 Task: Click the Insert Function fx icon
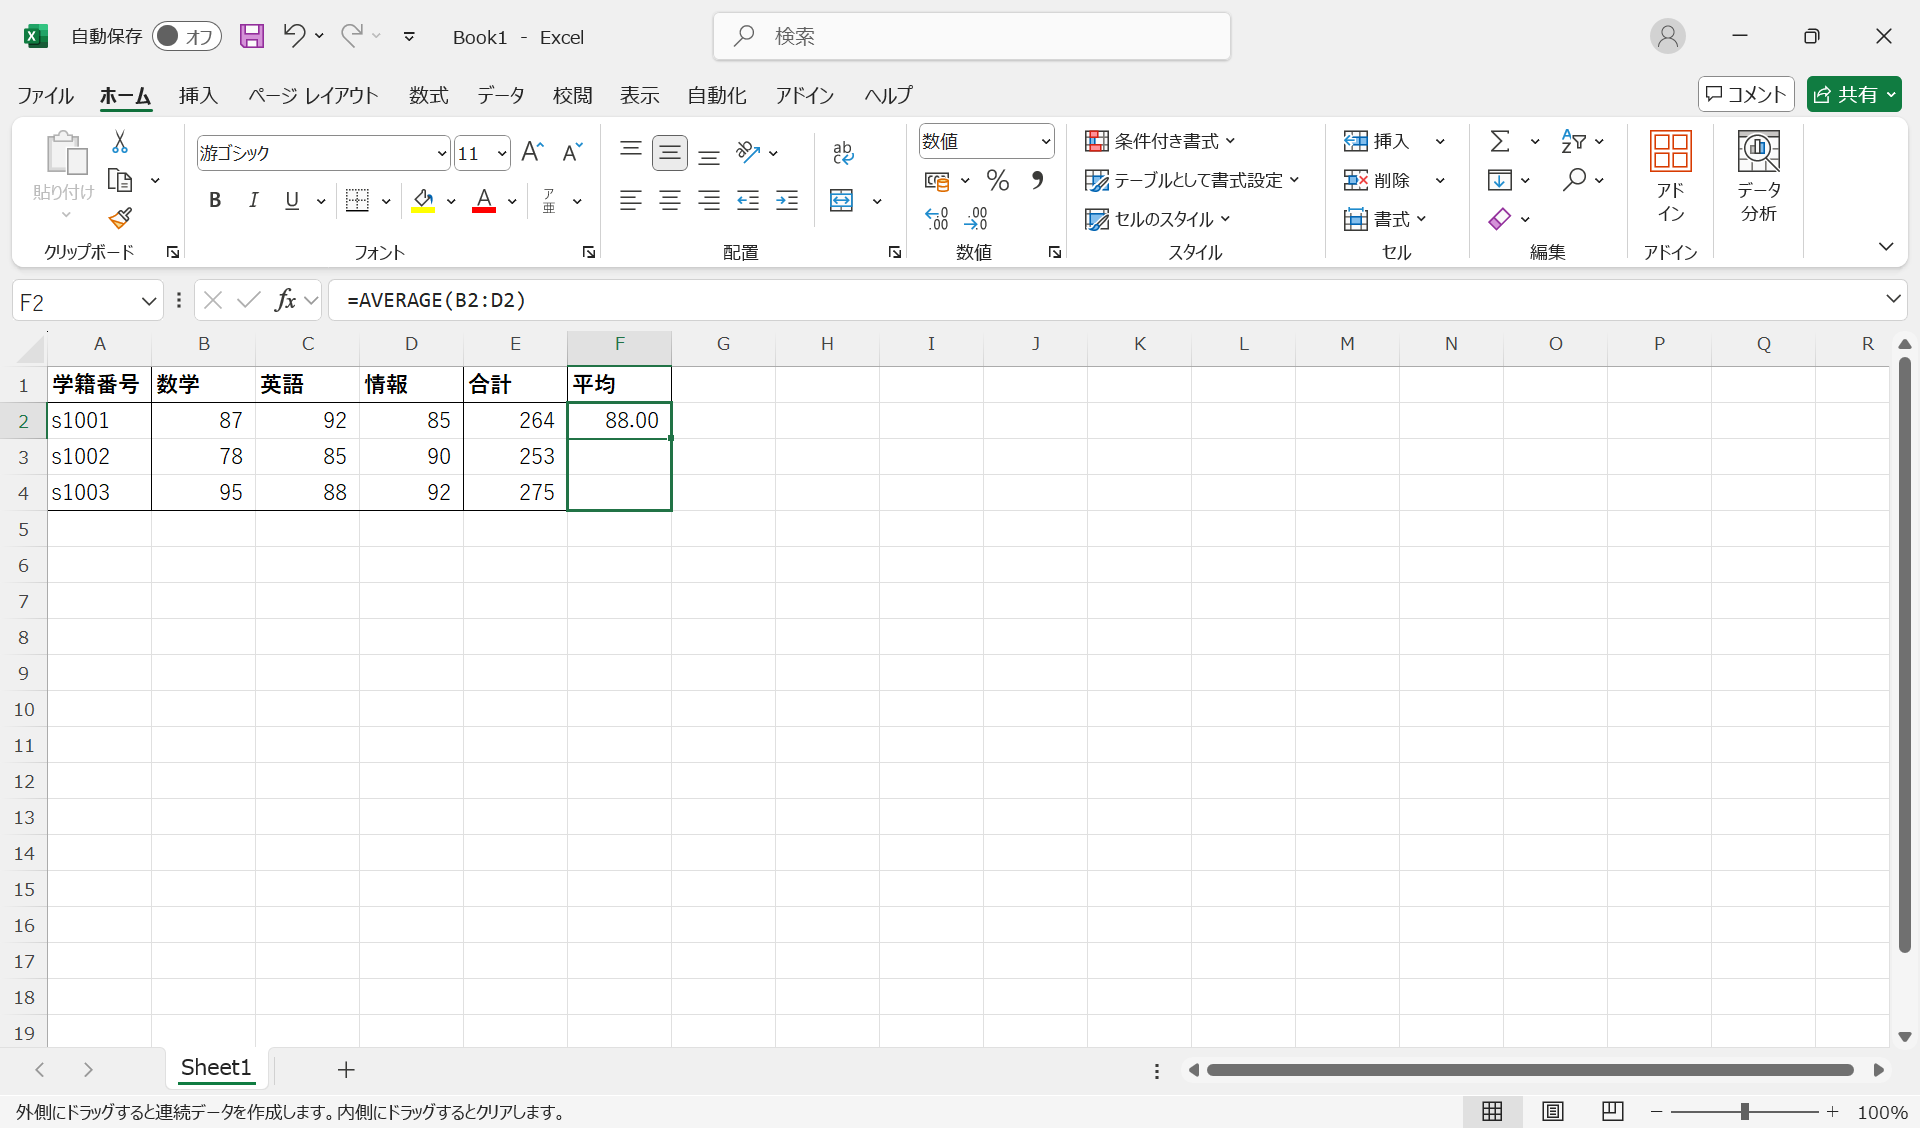tap(286, 300)
